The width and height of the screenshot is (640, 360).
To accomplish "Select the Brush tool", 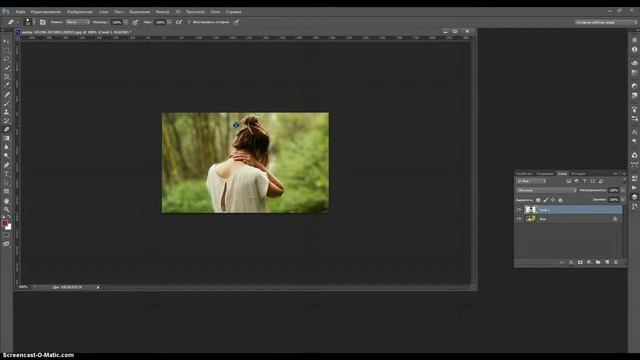I will (x=7, y=103).
